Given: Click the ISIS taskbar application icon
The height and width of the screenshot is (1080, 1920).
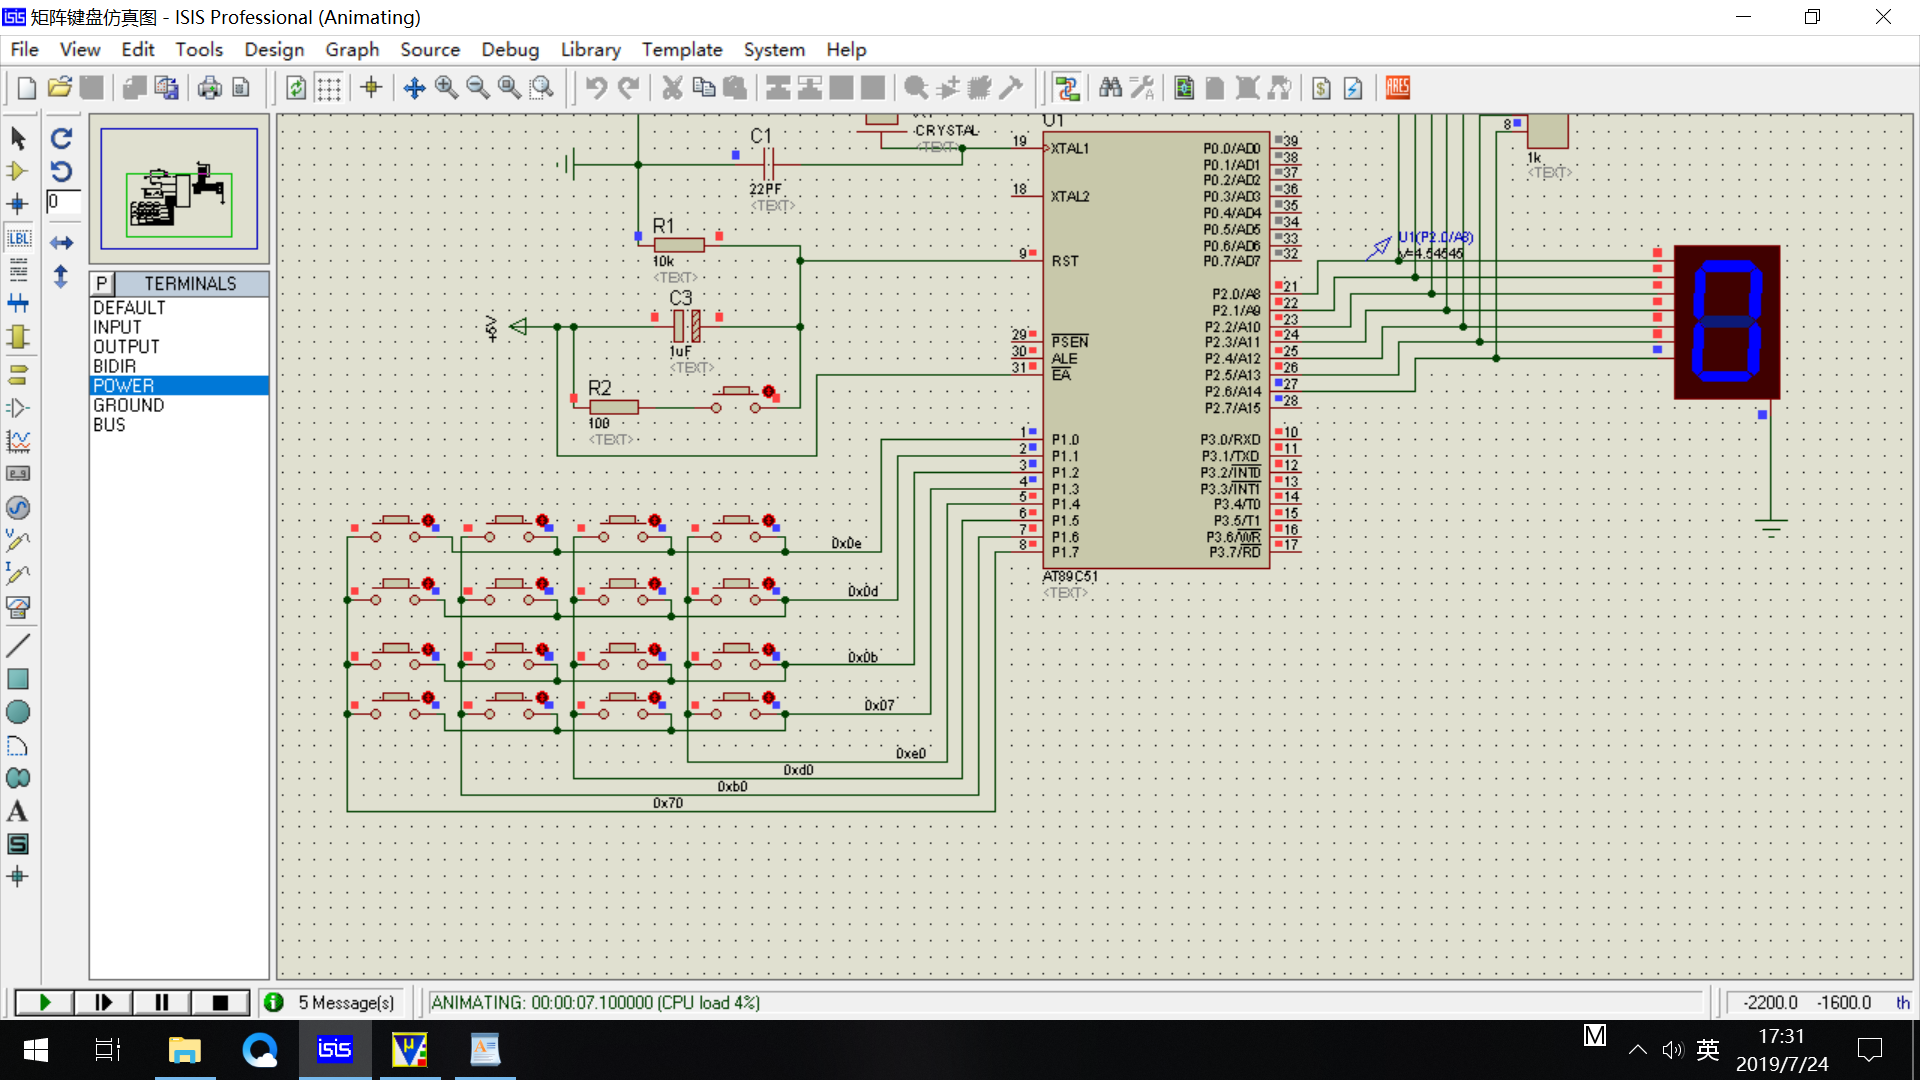Looking at the screenshot, I should point(334,1050).
